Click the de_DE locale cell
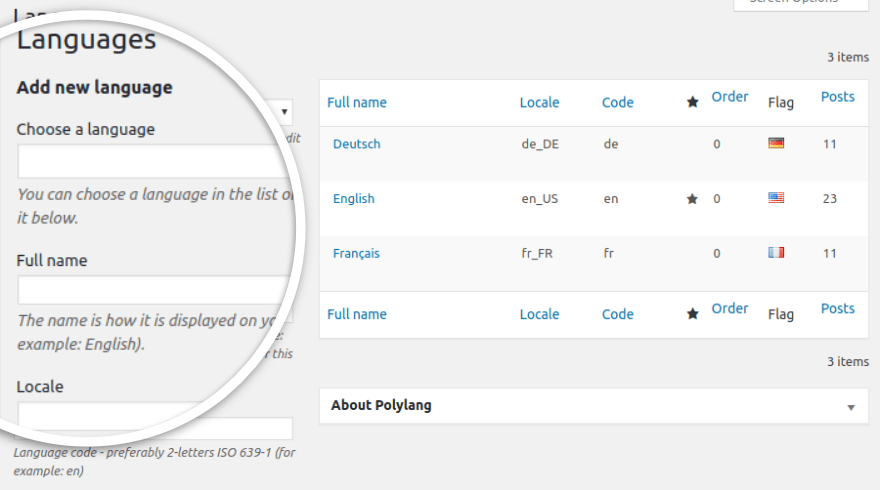 [x=540, y=144]
